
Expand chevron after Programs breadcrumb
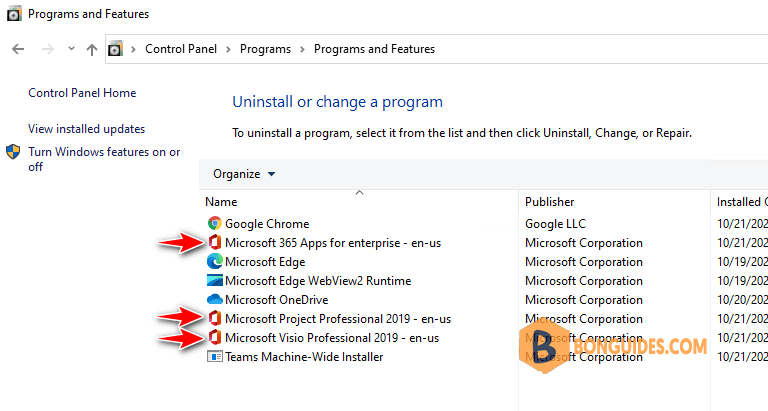click(x=302, y=49)
